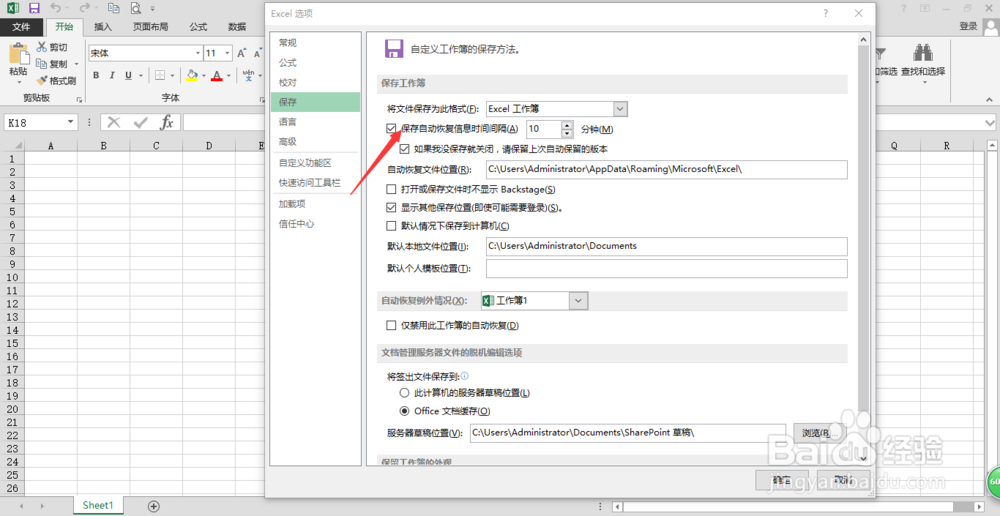Click the Undo arrow icon
1000x516 pixels.
pyautogui.click(x=55, y=8)
